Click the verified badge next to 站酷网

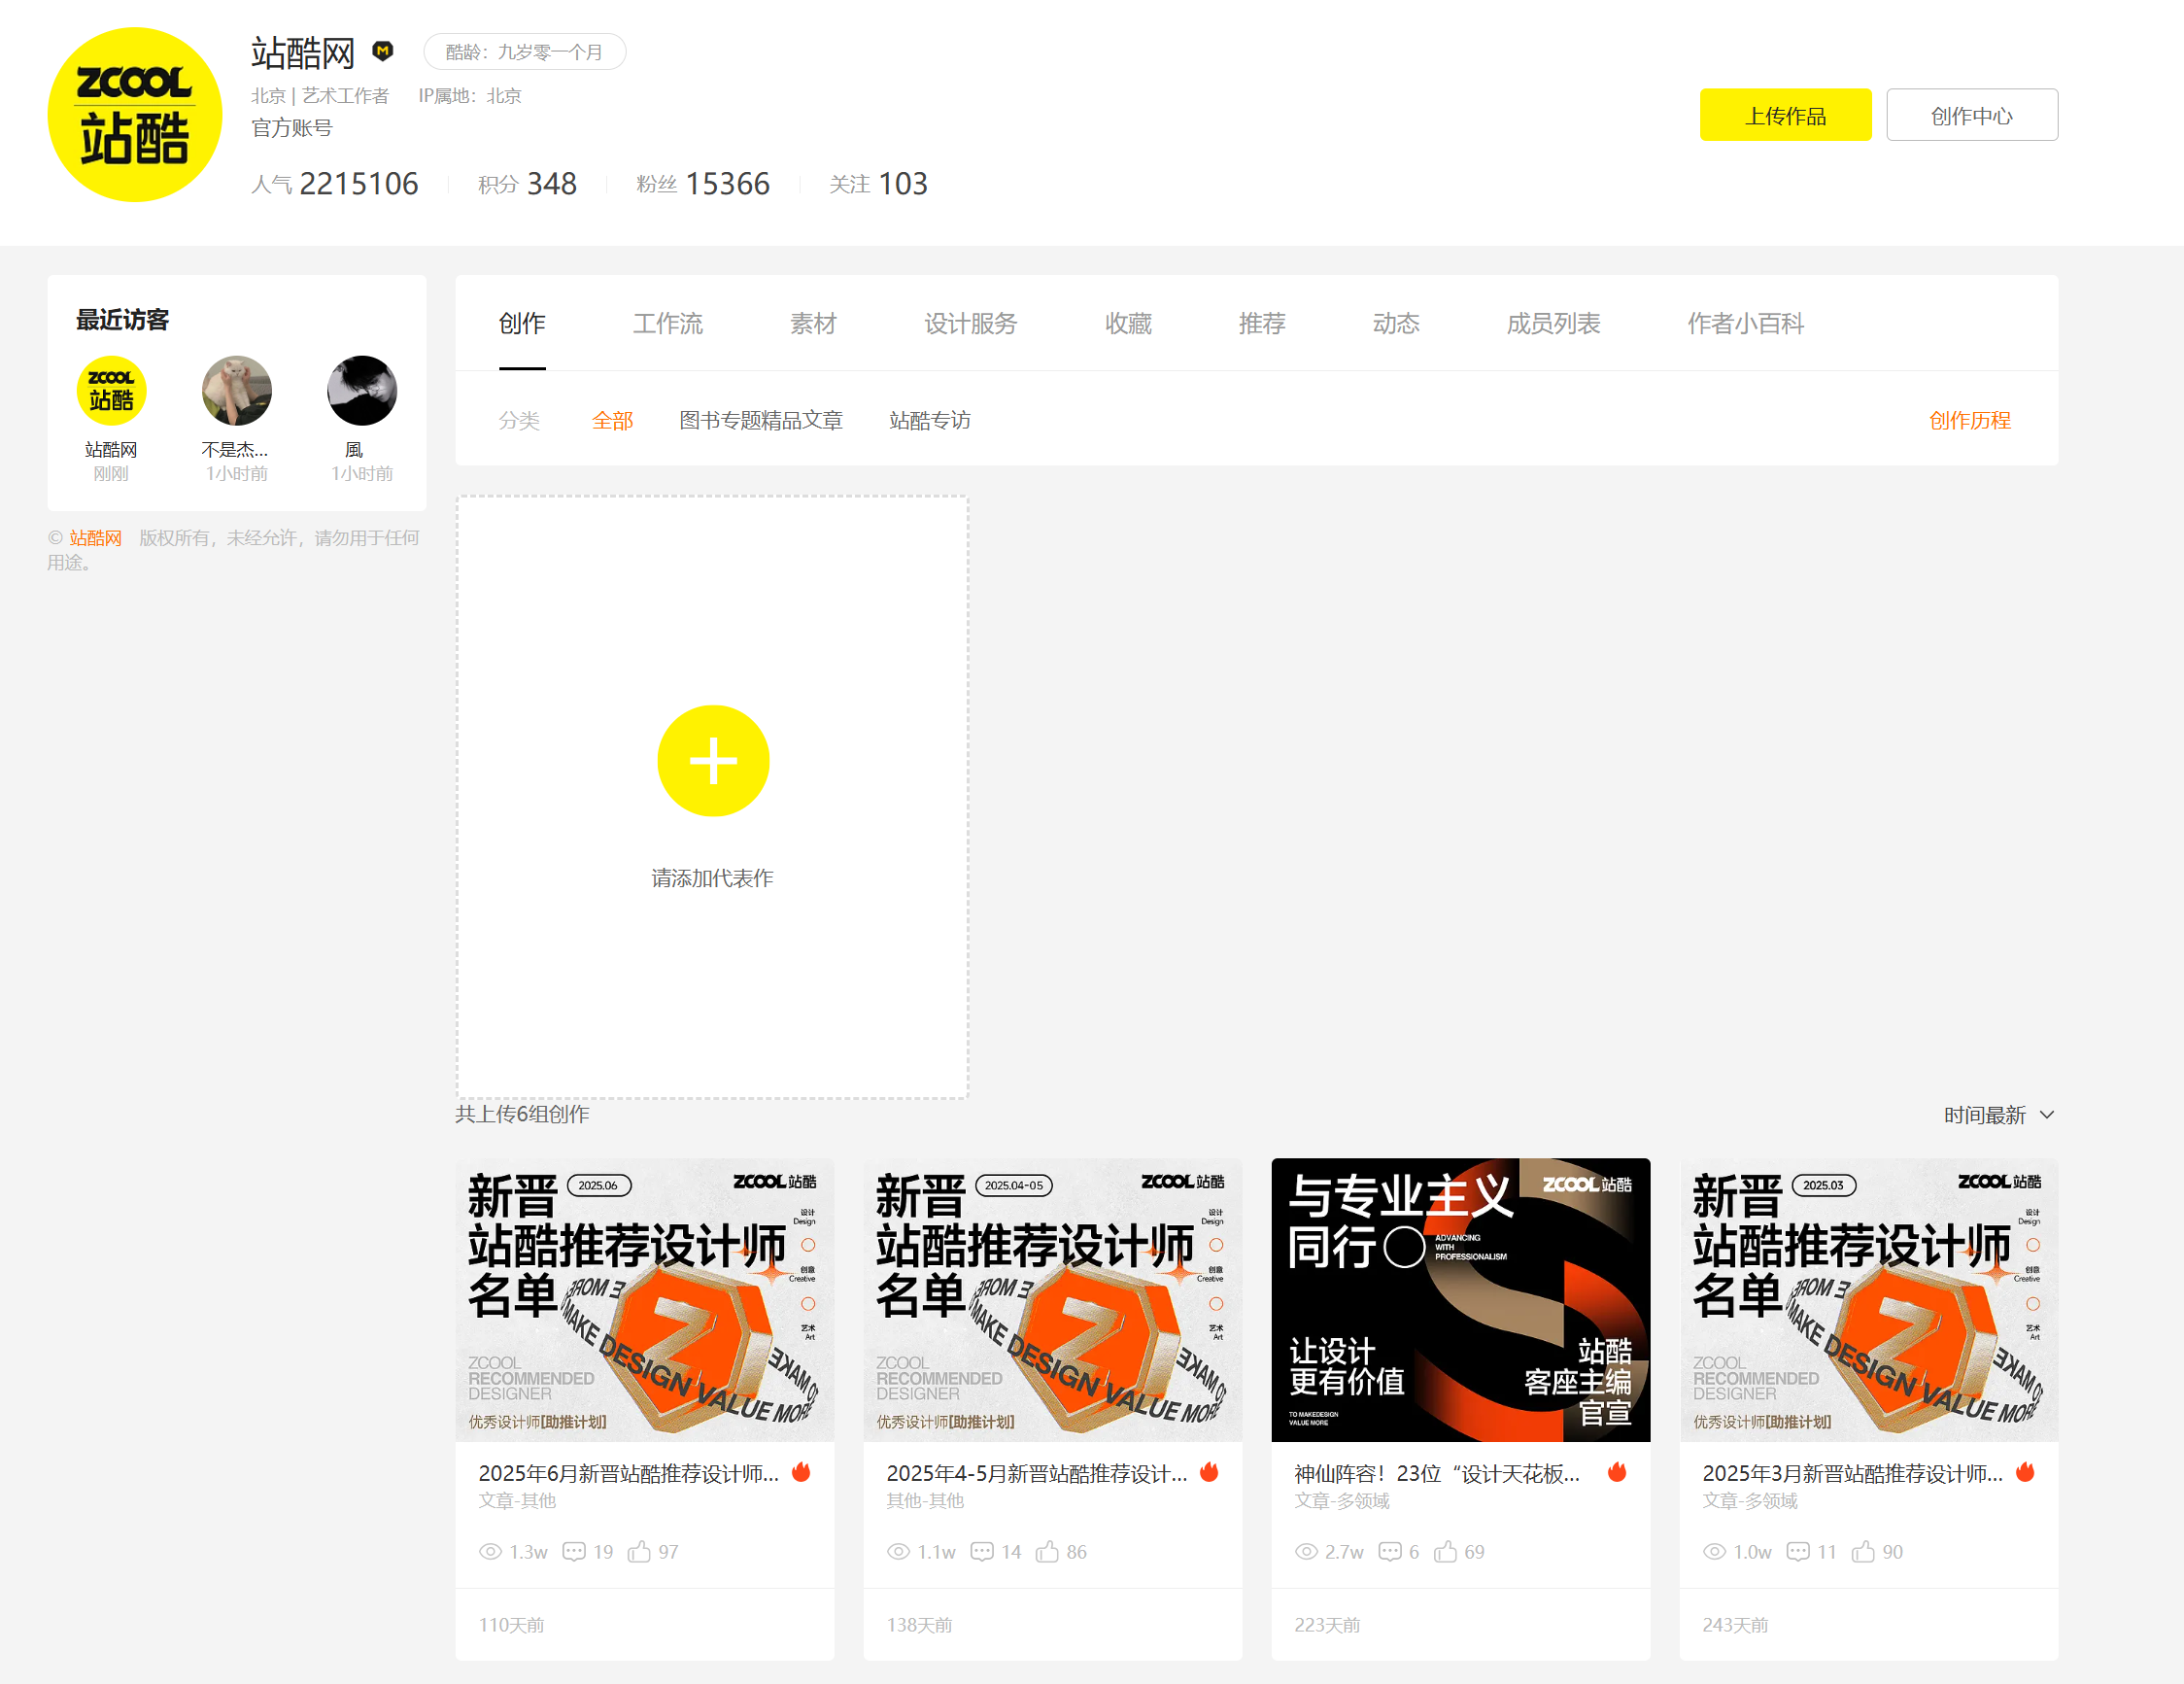[382, 51]
